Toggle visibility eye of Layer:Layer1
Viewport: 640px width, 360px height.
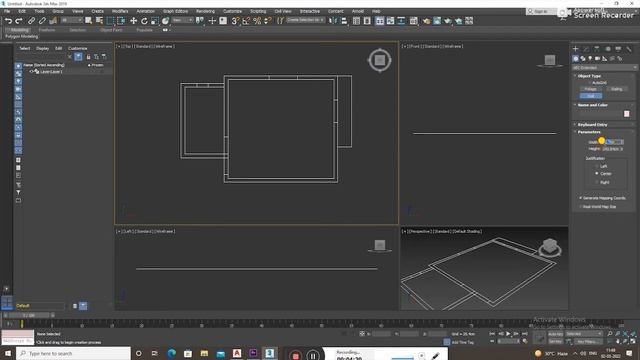point(31,71)
